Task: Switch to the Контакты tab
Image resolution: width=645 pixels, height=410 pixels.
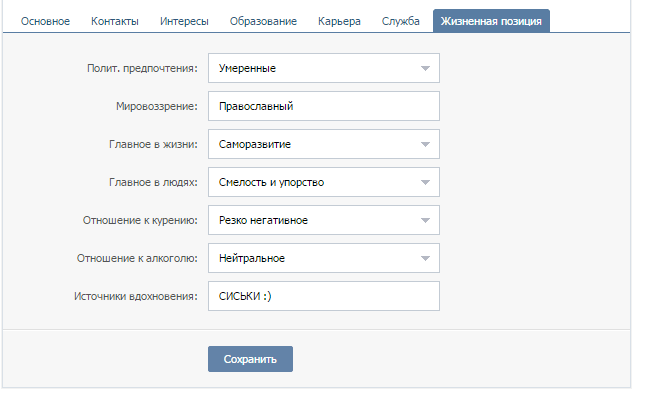Action: (115, 21)
